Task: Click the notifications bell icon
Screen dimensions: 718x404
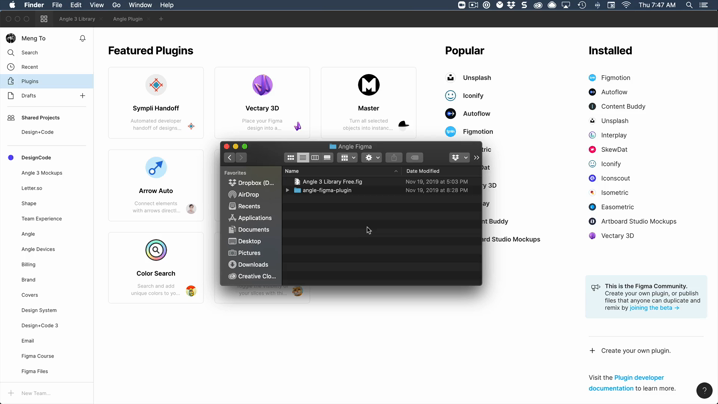Action: tap(82, 38)
